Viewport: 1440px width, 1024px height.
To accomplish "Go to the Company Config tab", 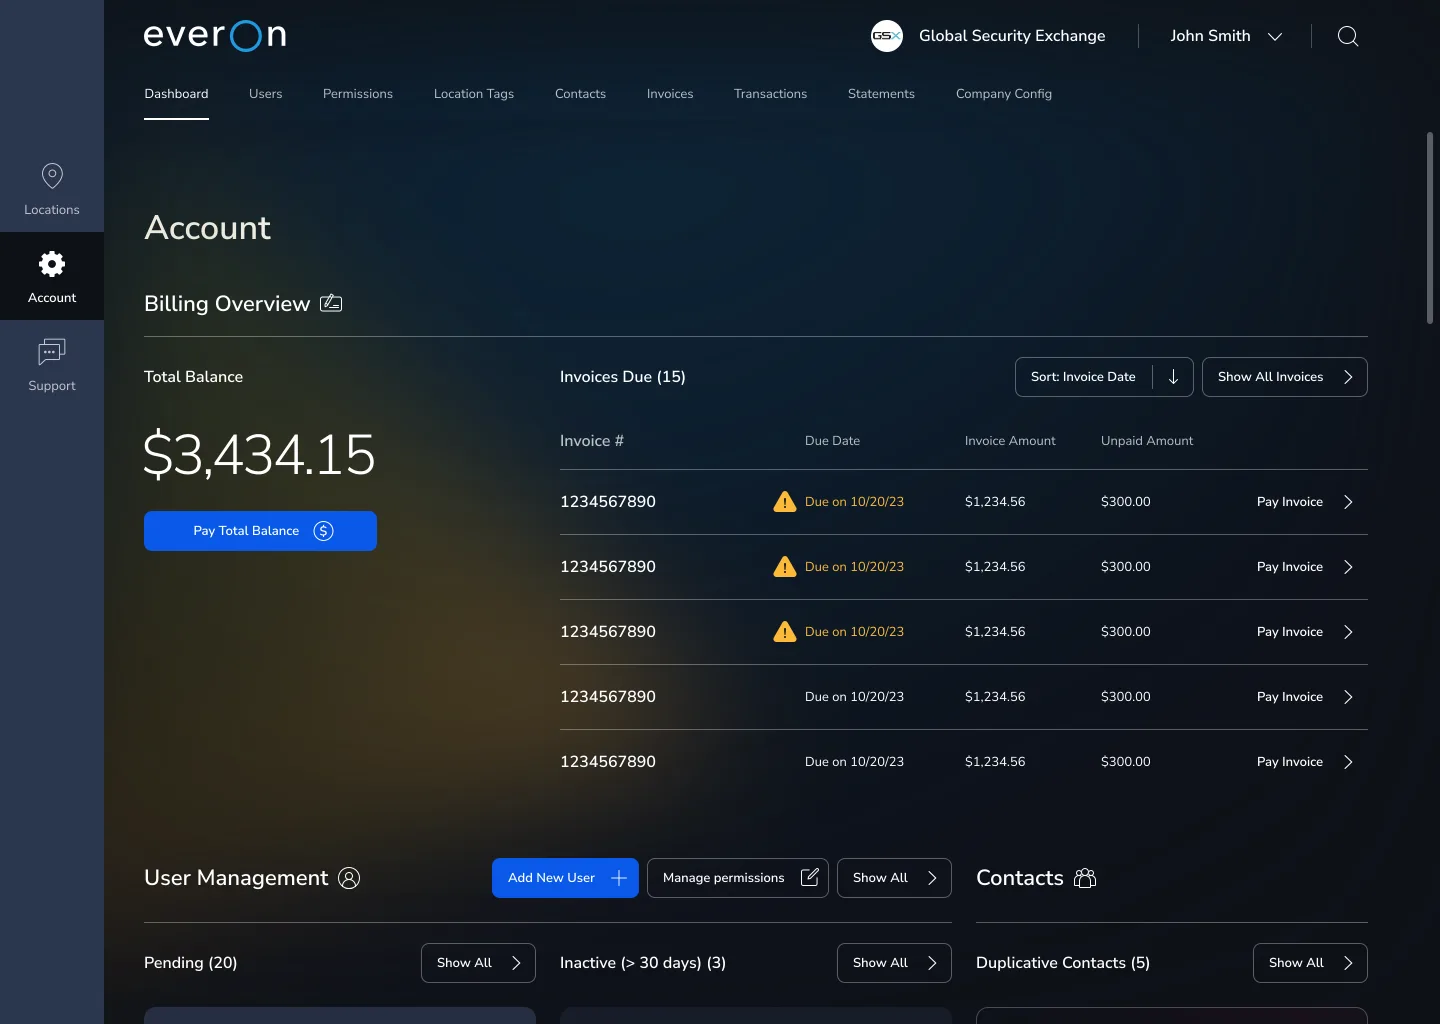I will [x=1004, y=94].
